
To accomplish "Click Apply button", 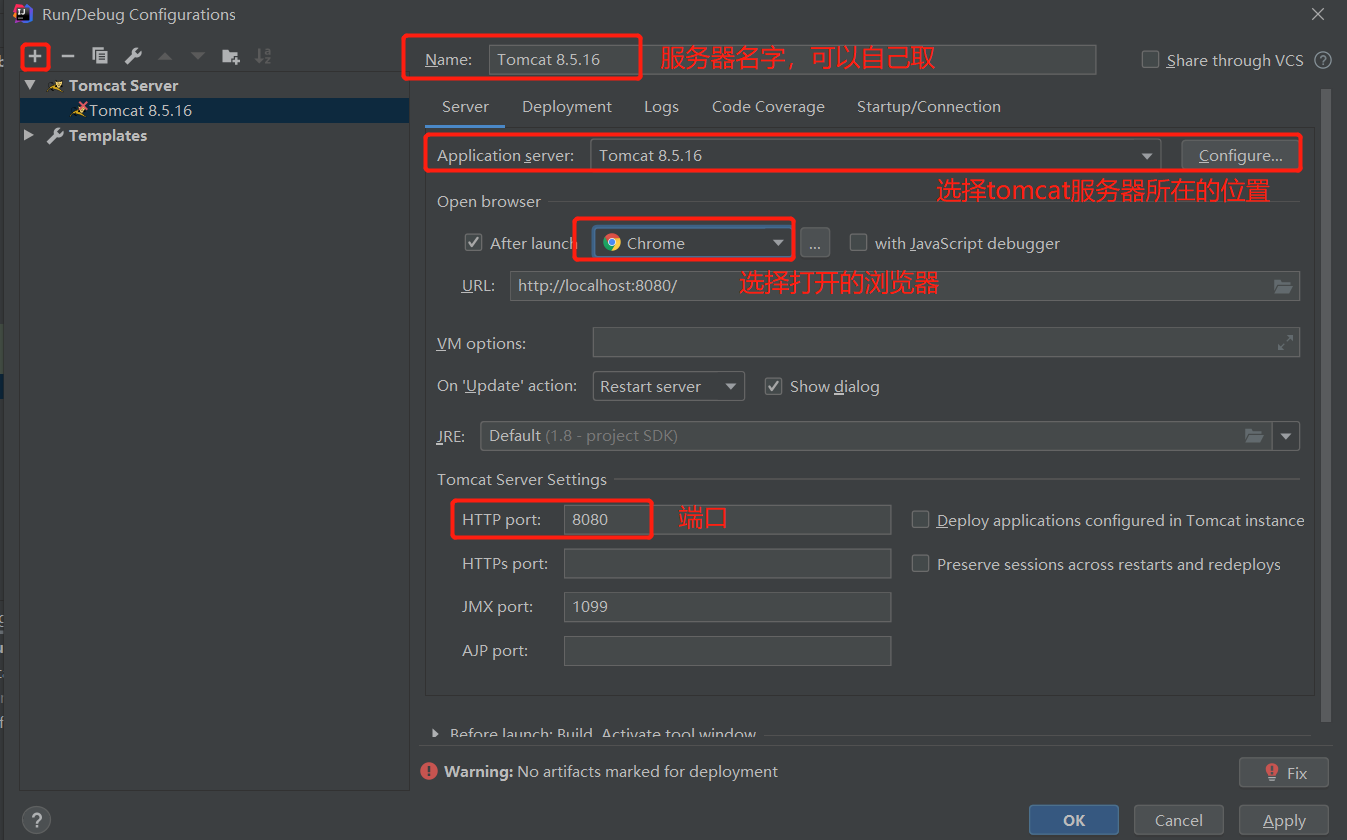I will click(x=1284, y=820).
